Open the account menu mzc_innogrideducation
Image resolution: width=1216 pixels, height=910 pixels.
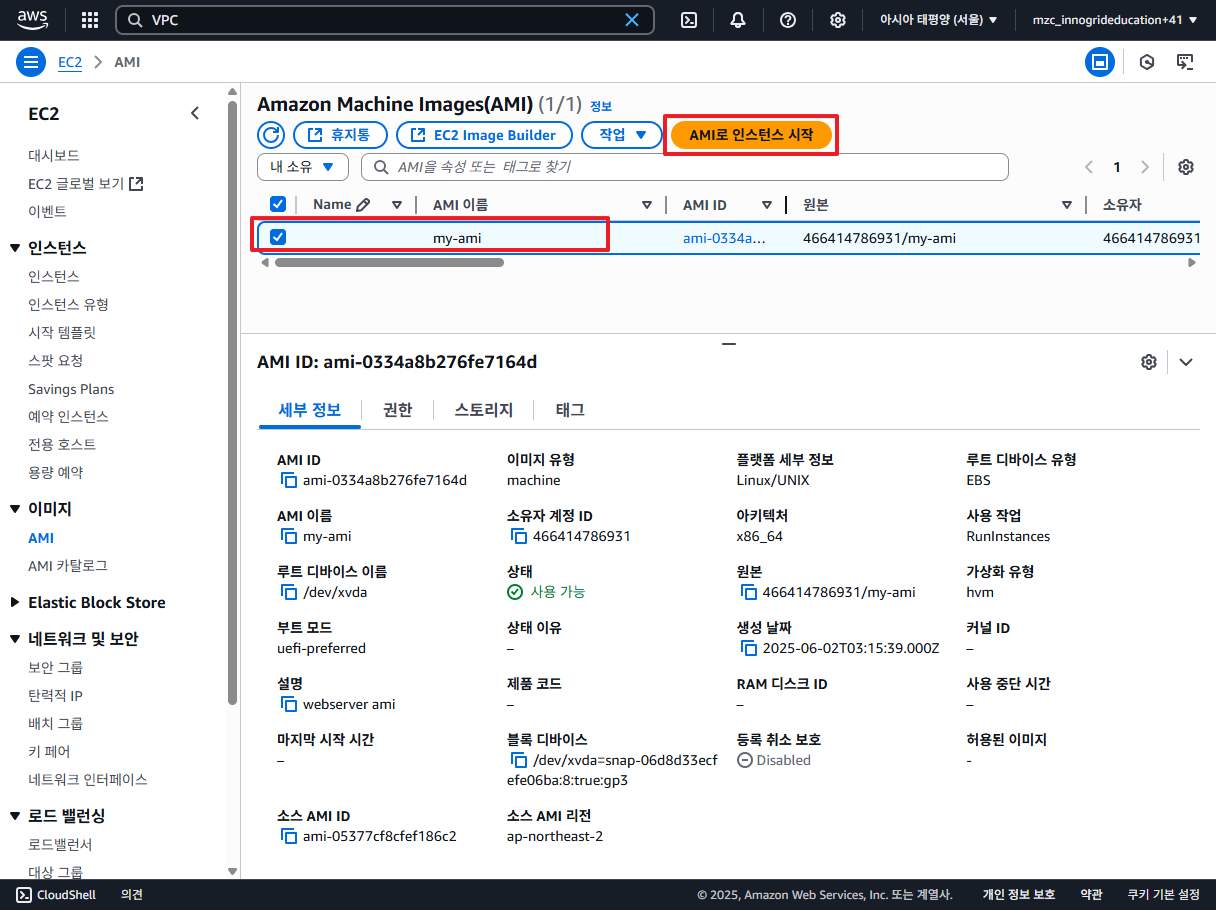[x=1114, y=20]
